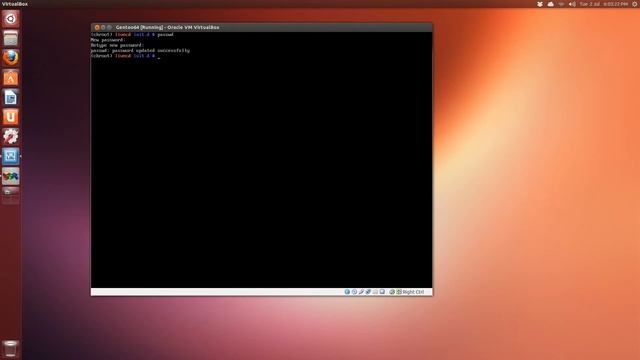
Task: Click the shared folders status icon
Action: pos(375,292)
